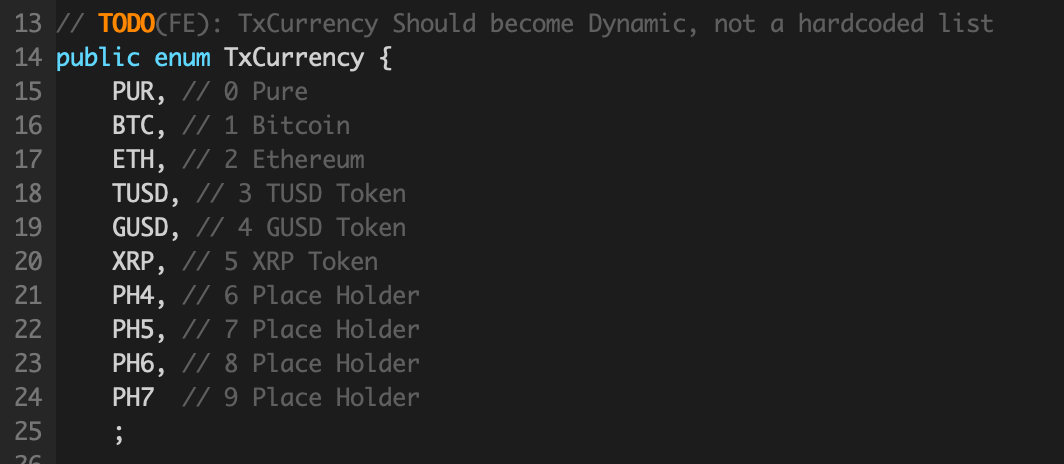Select line number 15 in gutter
The width and height of the screenshot is (1064, 464).
[x=28, y=92]
